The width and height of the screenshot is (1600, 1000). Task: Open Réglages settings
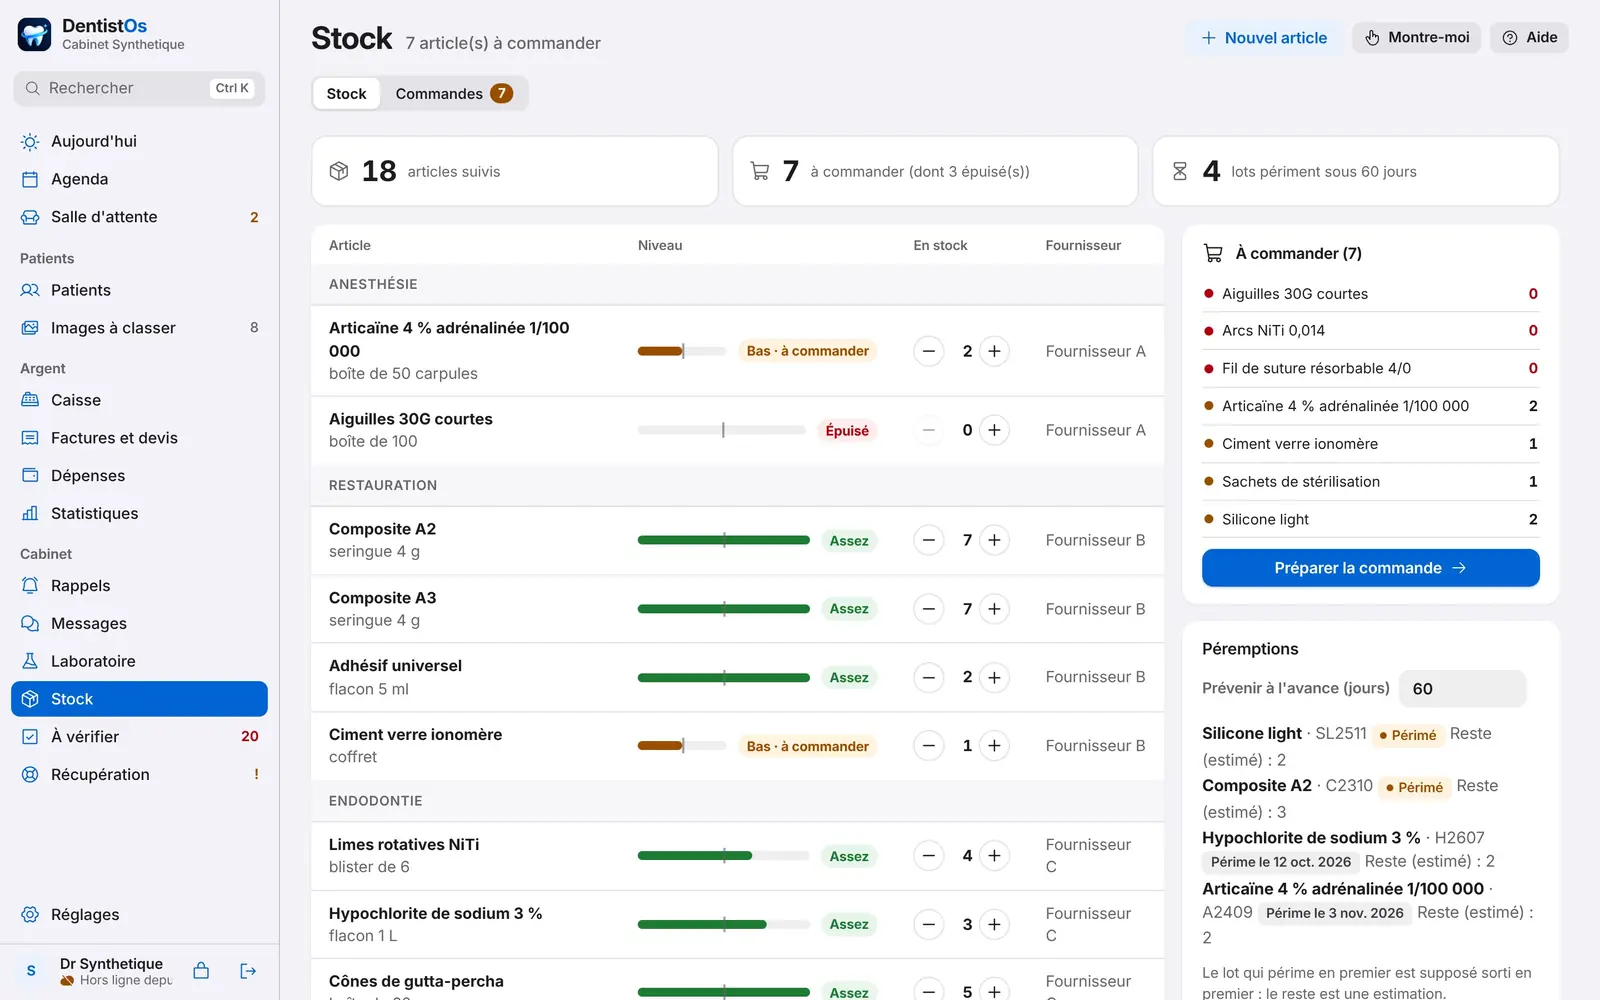139,915
